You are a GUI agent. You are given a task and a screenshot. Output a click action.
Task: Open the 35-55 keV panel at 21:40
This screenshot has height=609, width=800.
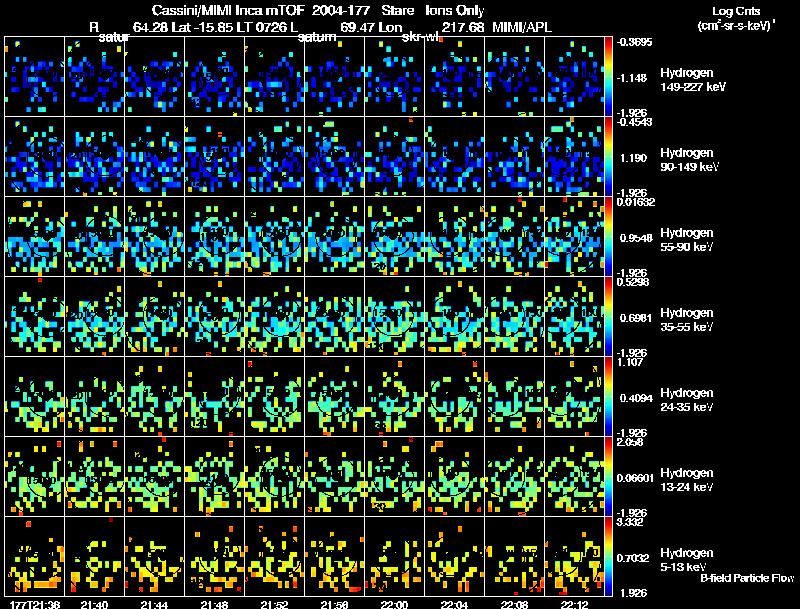[94, 316]
